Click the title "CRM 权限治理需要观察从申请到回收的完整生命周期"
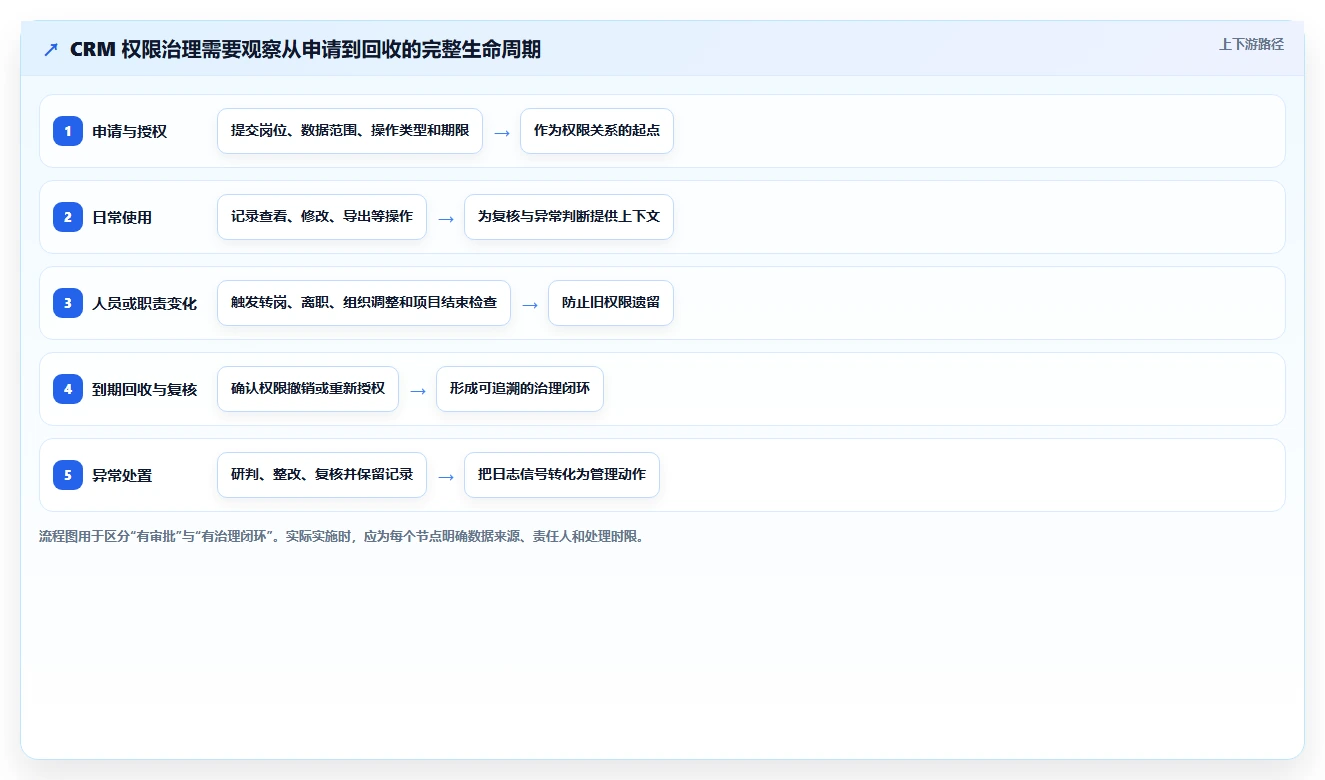1325x780 pixels. coord(305,50)
